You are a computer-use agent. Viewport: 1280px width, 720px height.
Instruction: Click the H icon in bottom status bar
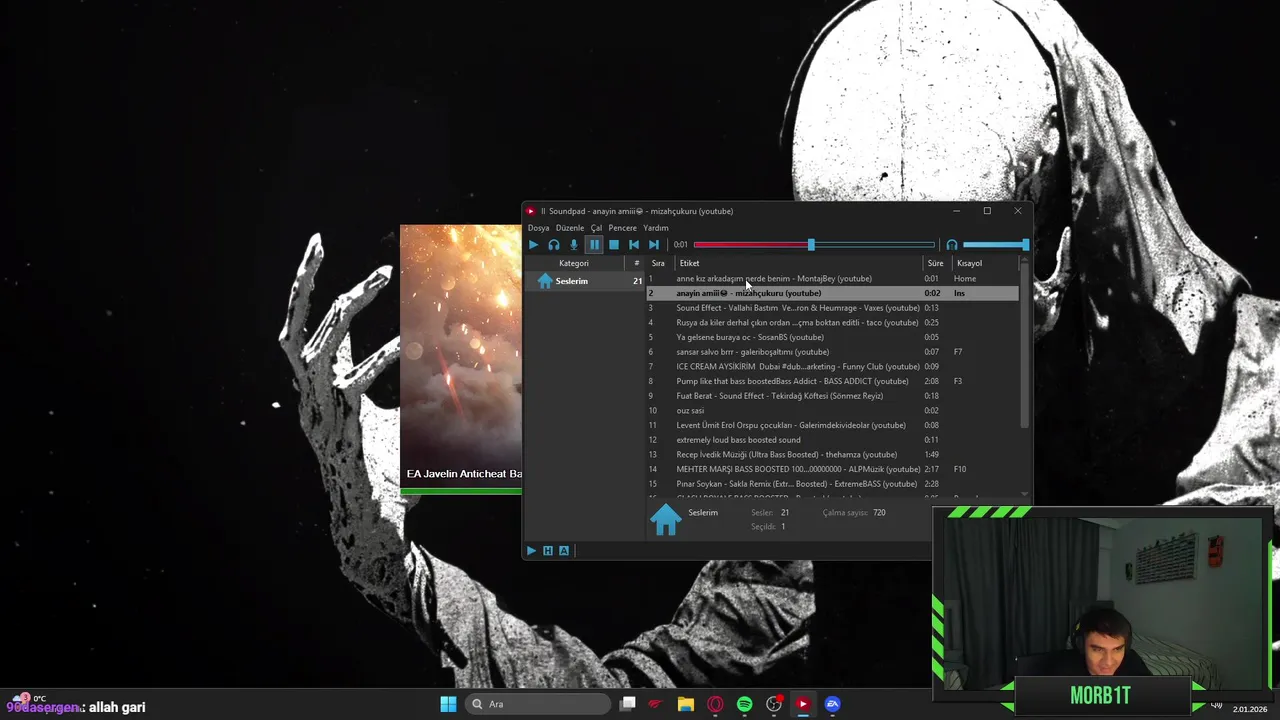pos(547,551)
